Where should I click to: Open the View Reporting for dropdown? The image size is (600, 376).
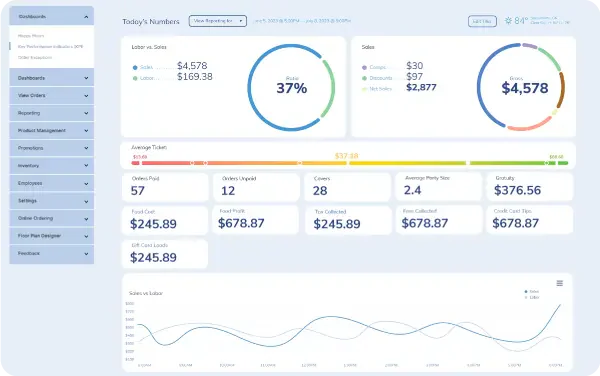tap(217, 21)
